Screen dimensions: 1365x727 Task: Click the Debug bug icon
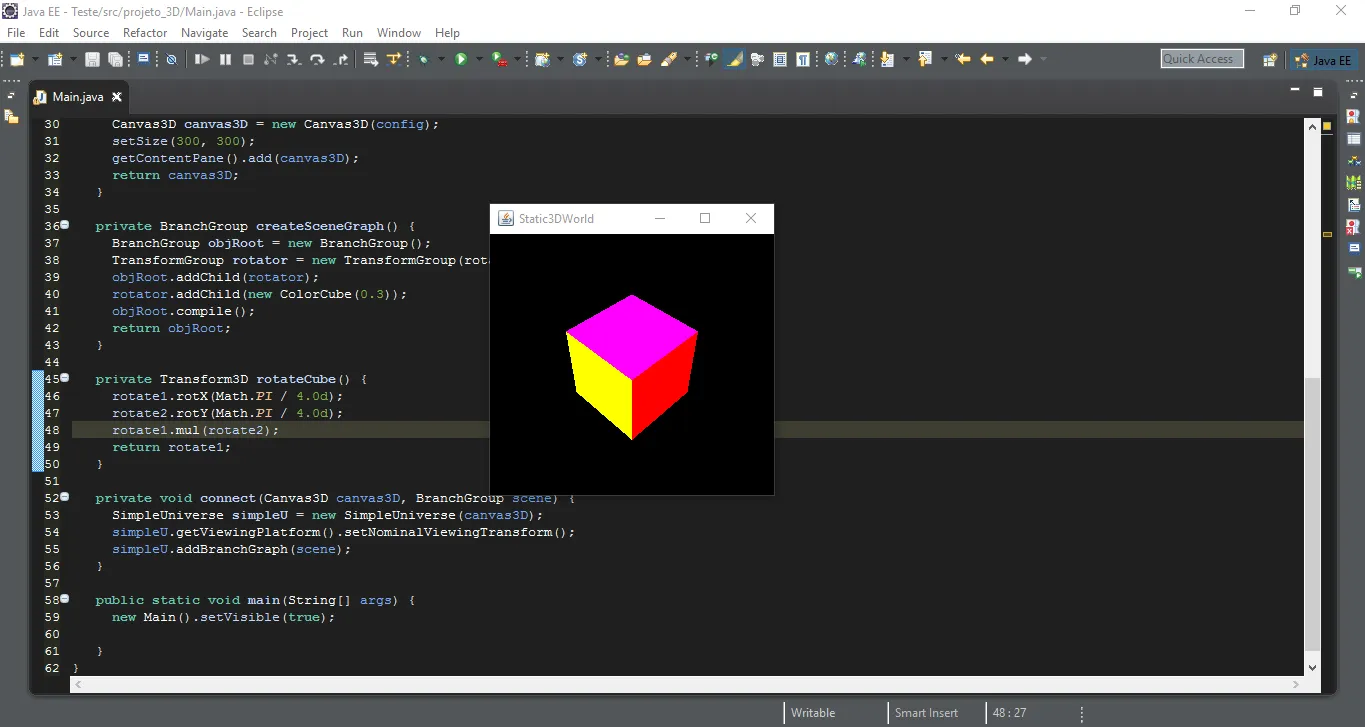(x=423, y=60)
